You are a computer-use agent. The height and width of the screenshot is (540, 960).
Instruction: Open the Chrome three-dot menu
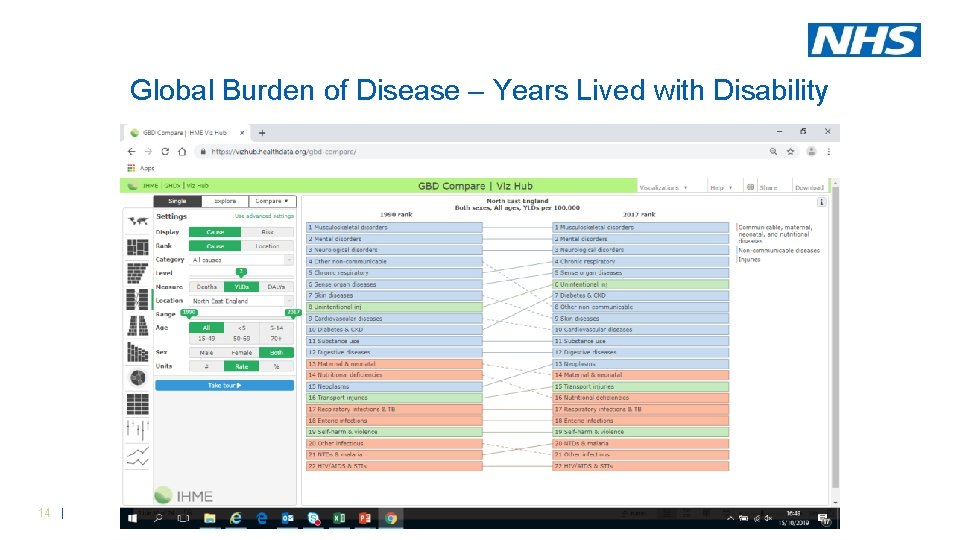click(x=828, y=151)
